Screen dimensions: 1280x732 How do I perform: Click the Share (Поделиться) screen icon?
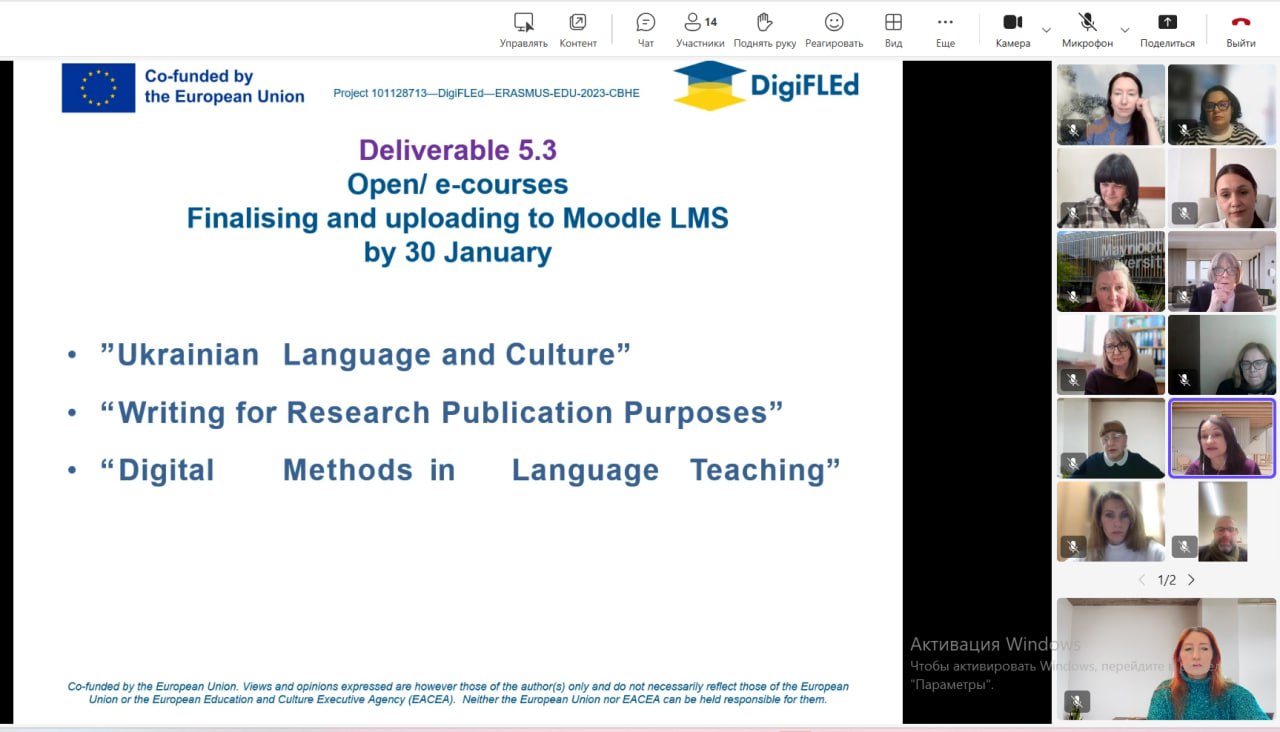pos(1167,29)
